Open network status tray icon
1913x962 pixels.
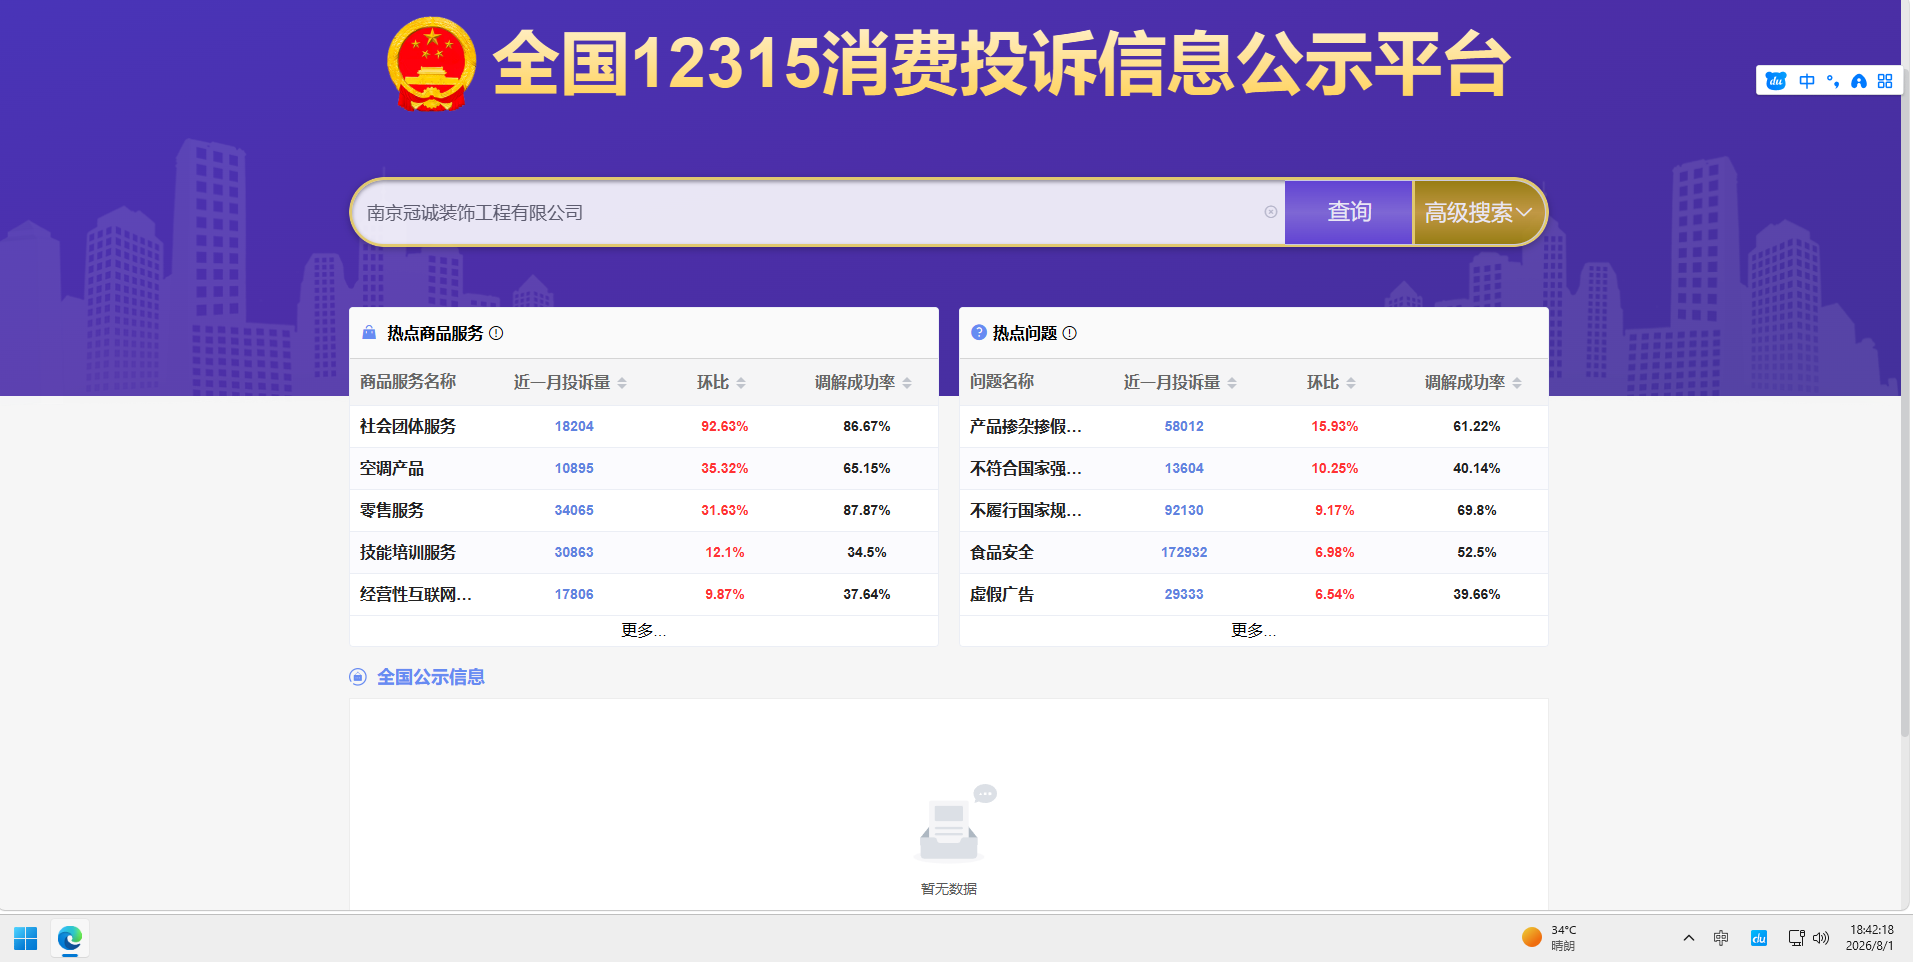click(1796, 938)
